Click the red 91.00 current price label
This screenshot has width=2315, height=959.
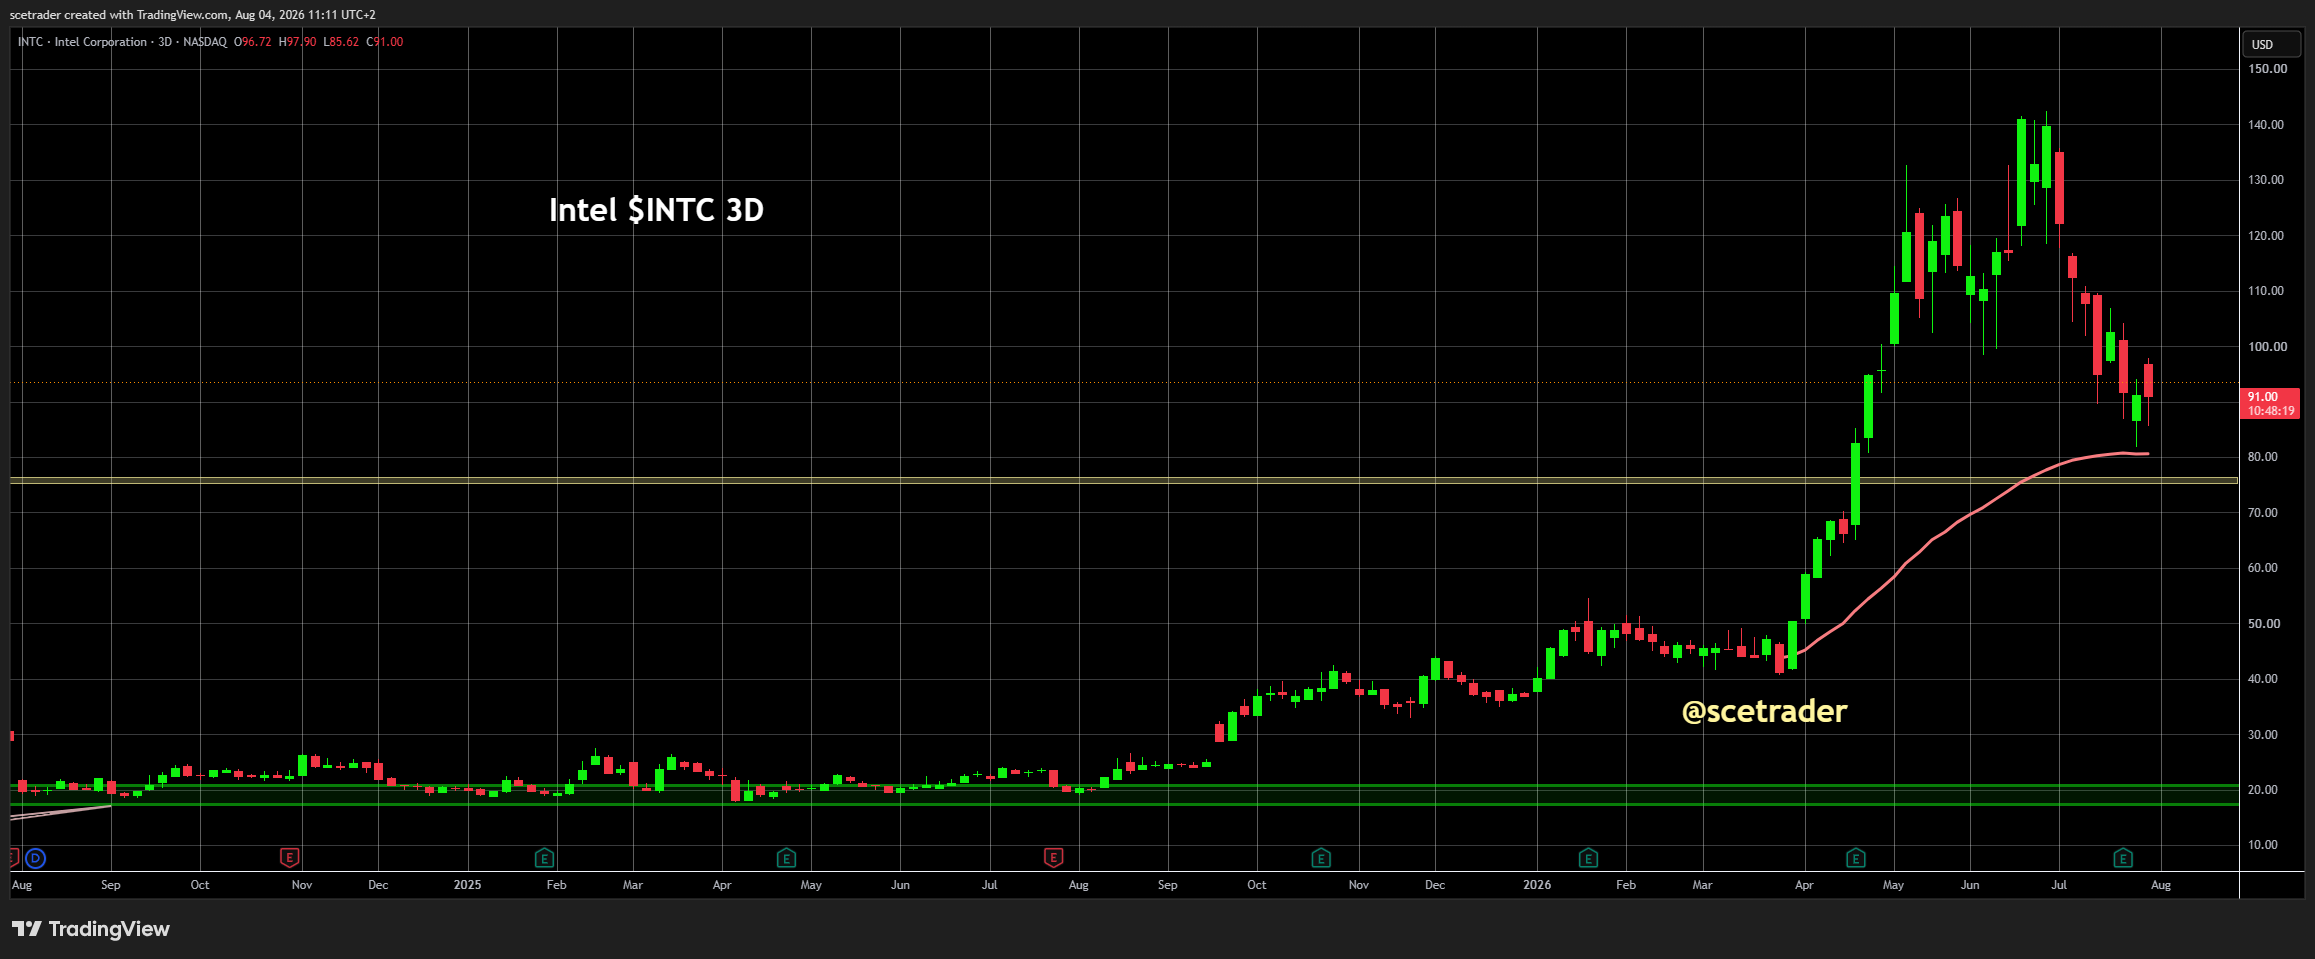click(2270, 403)
